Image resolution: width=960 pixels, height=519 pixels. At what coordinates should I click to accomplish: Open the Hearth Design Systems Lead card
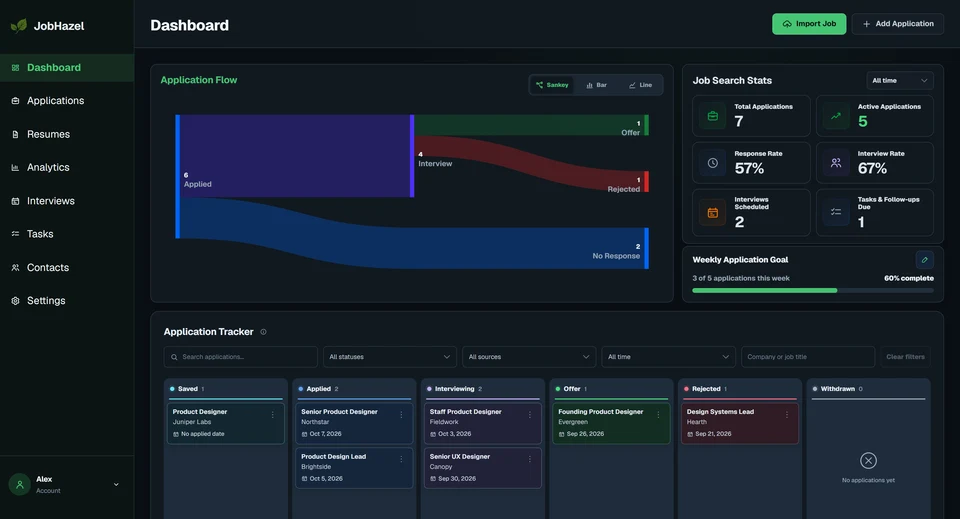point(740,423)
